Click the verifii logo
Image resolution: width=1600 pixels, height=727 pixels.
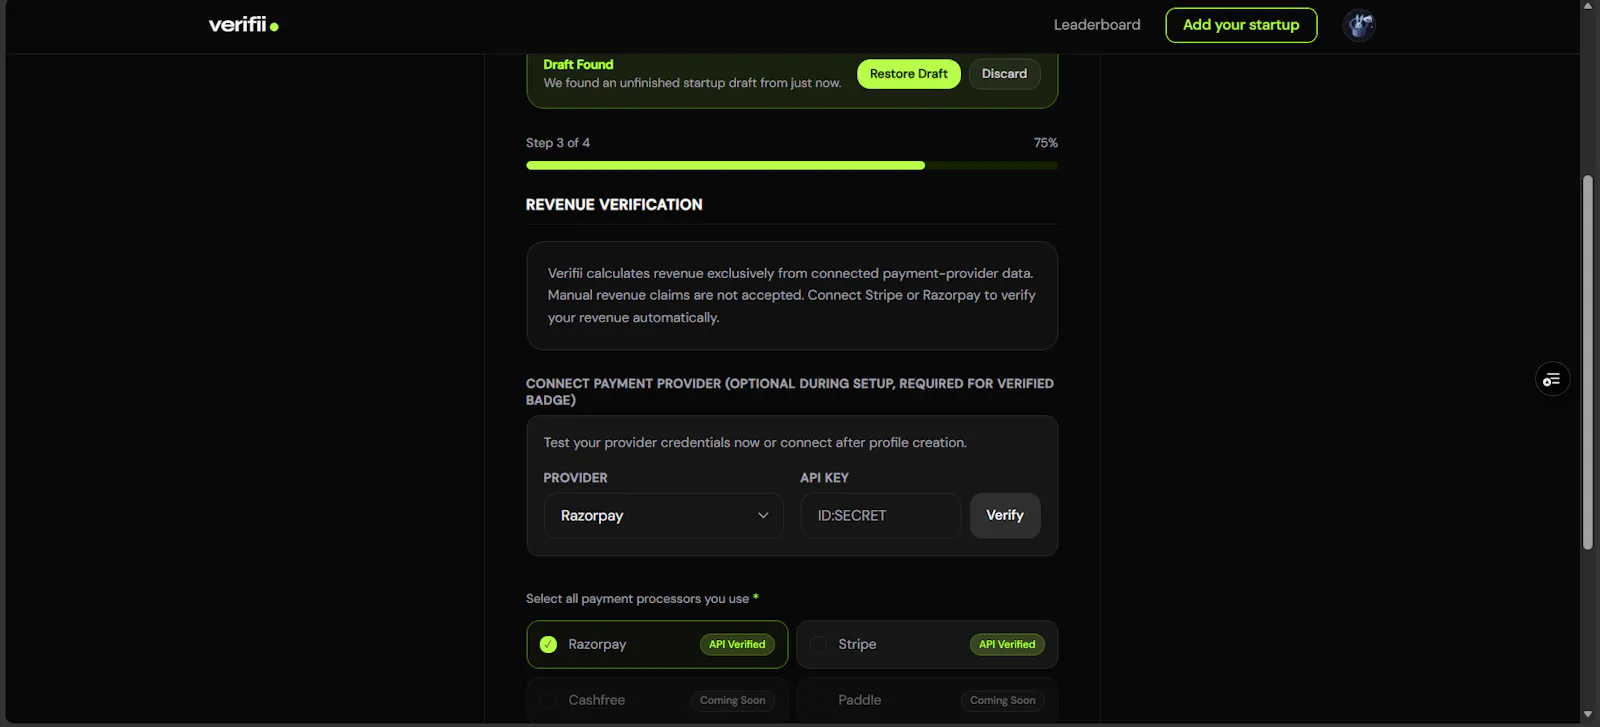point(243,25)
